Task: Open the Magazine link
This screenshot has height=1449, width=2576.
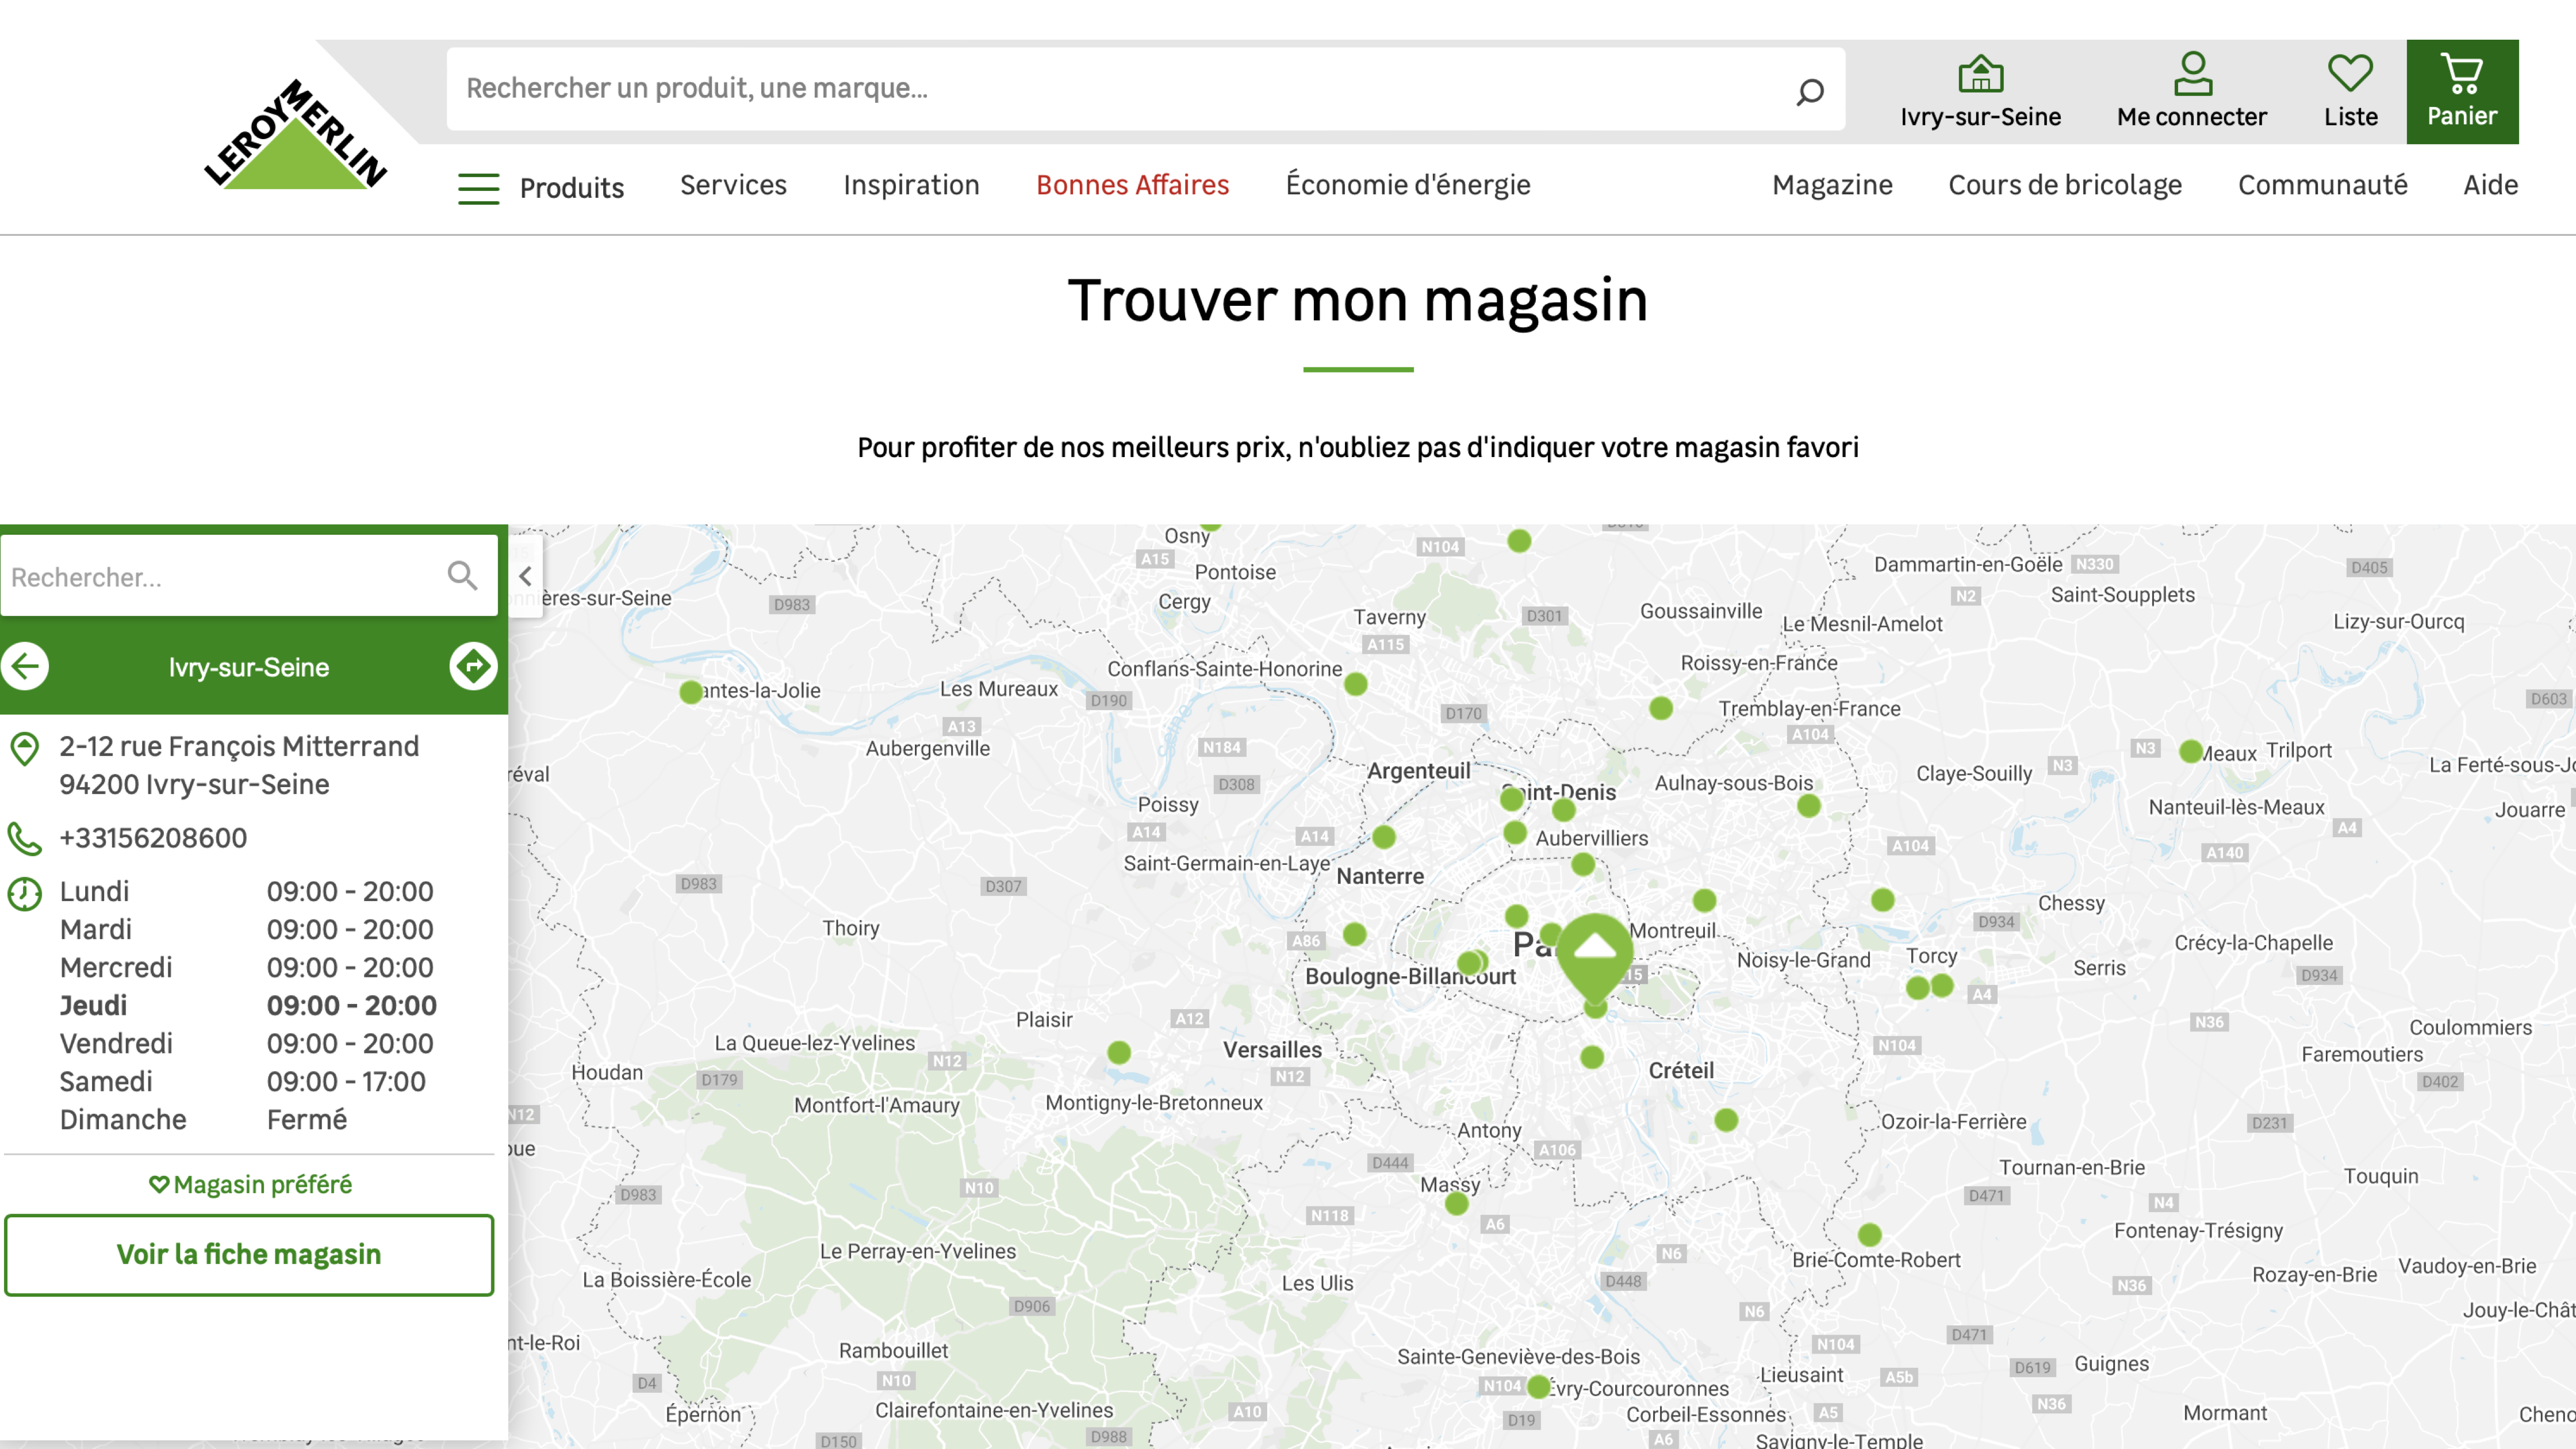Action: pyautogui.click(x=1832, y=185)
